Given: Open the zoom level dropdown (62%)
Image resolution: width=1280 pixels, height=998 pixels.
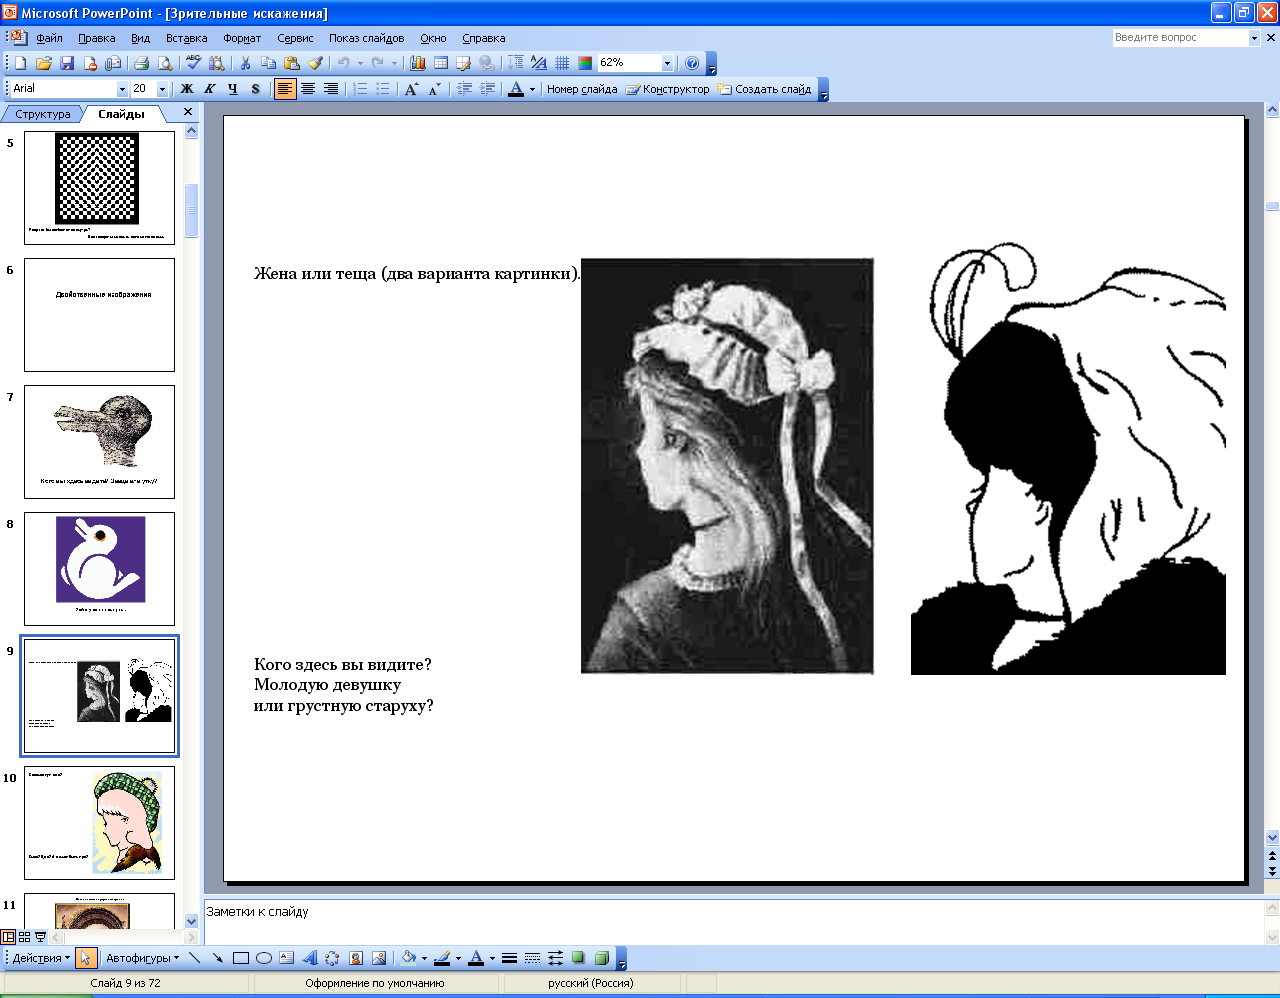Looking at the screenshot, I should [x=667, y=63].
